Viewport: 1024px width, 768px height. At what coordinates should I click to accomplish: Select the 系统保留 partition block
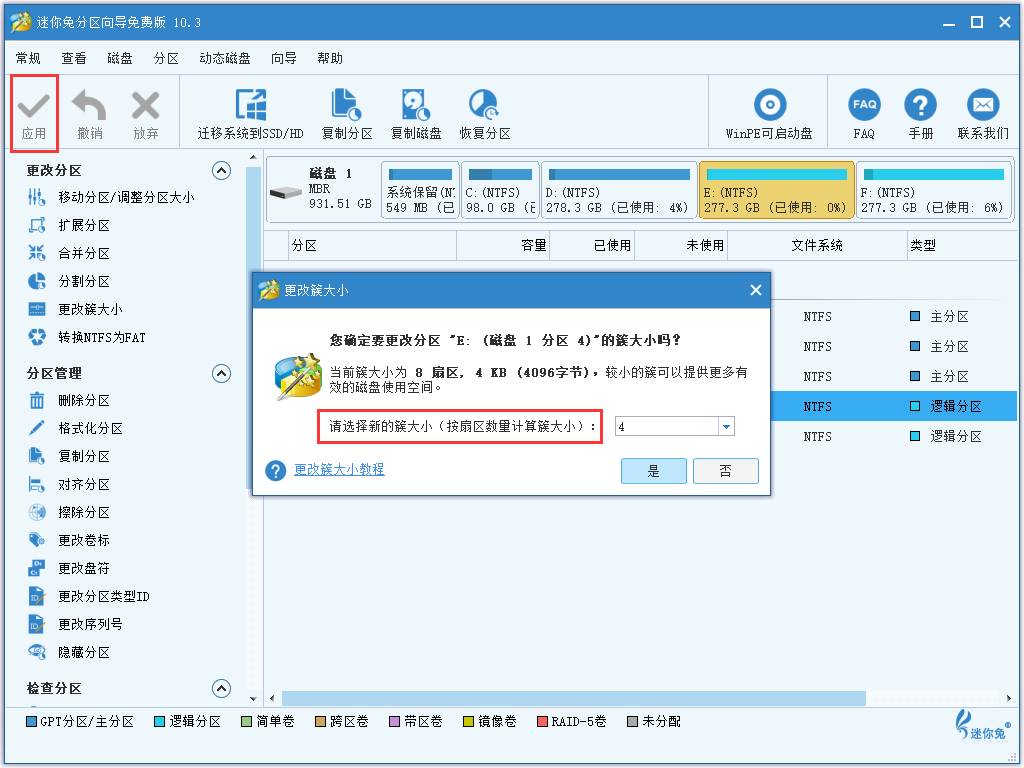pyautogui.click(x=421, y=191)
